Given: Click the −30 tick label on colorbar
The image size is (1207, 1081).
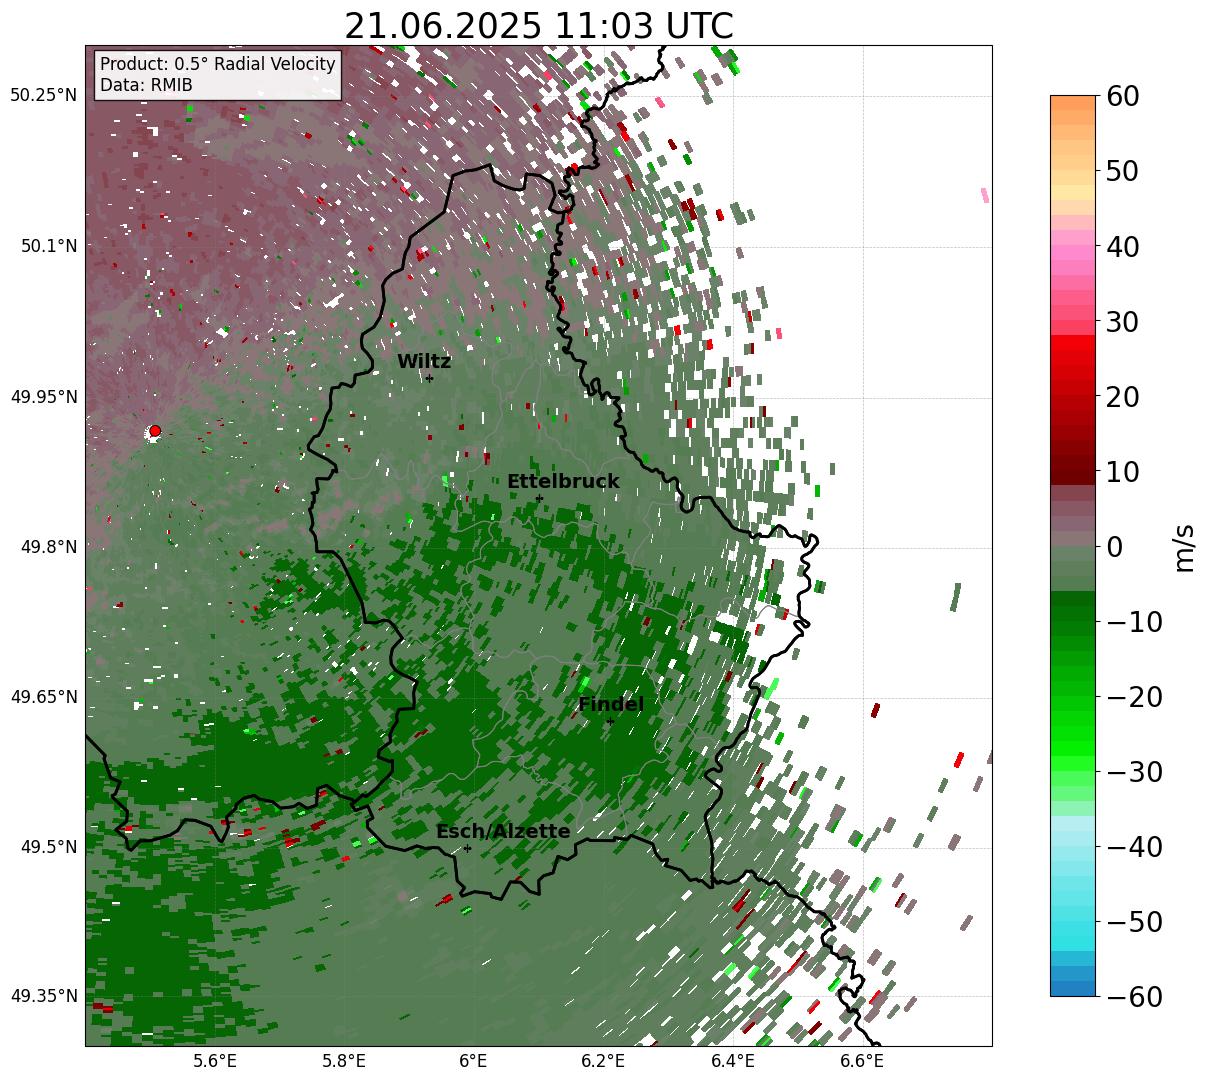Looking at the screenshot, I should click(1134, 772).
